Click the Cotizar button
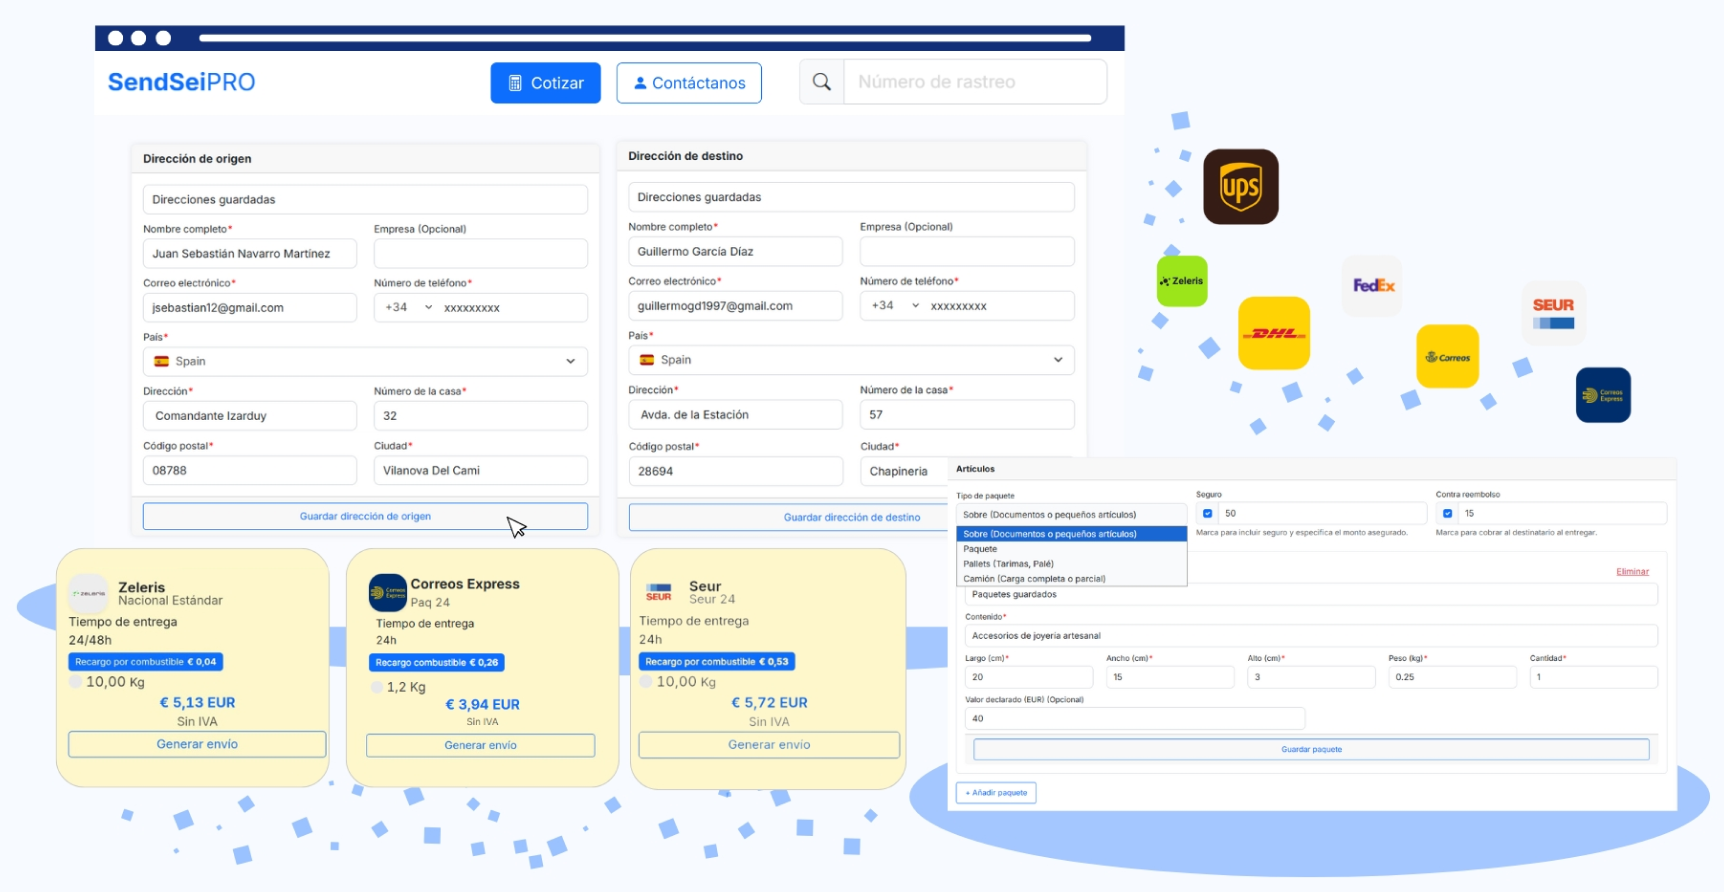Screen dimensions: 1724x892 click(x=545, y=83)
